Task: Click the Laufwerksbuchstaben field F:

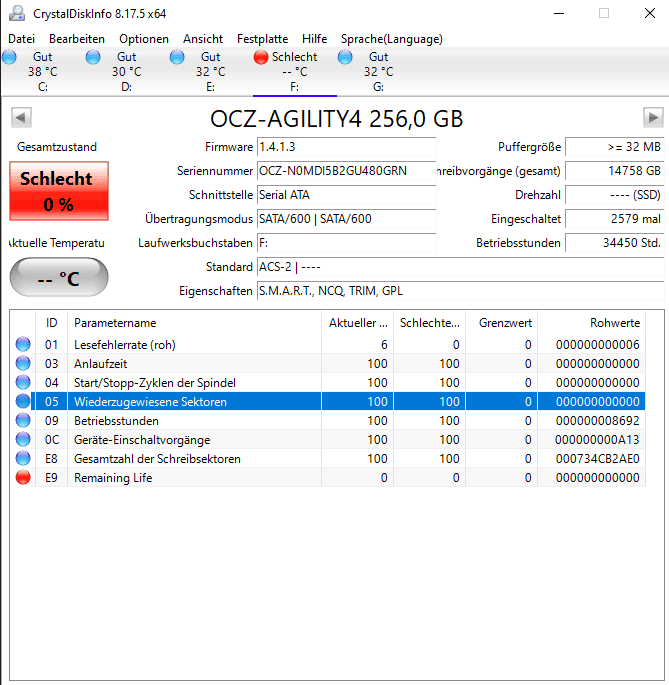Action: (347, 243)
